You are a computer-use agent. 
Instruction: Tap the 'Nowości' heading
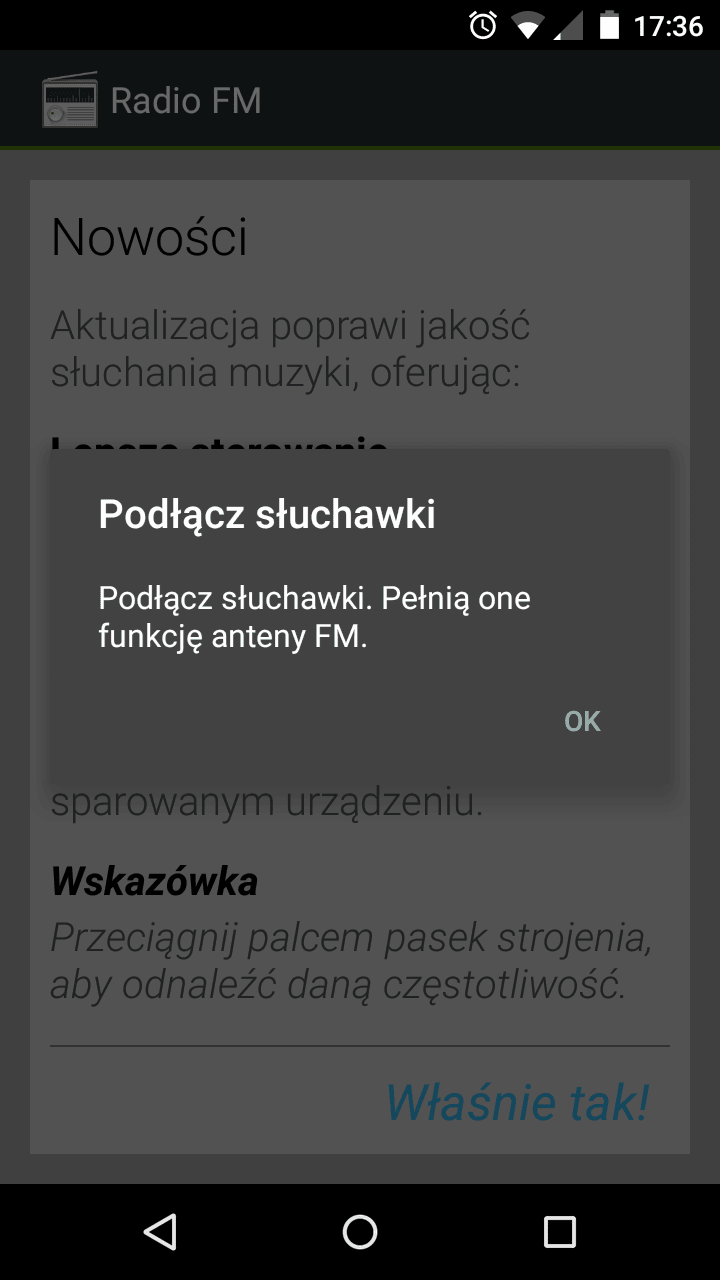149,237
